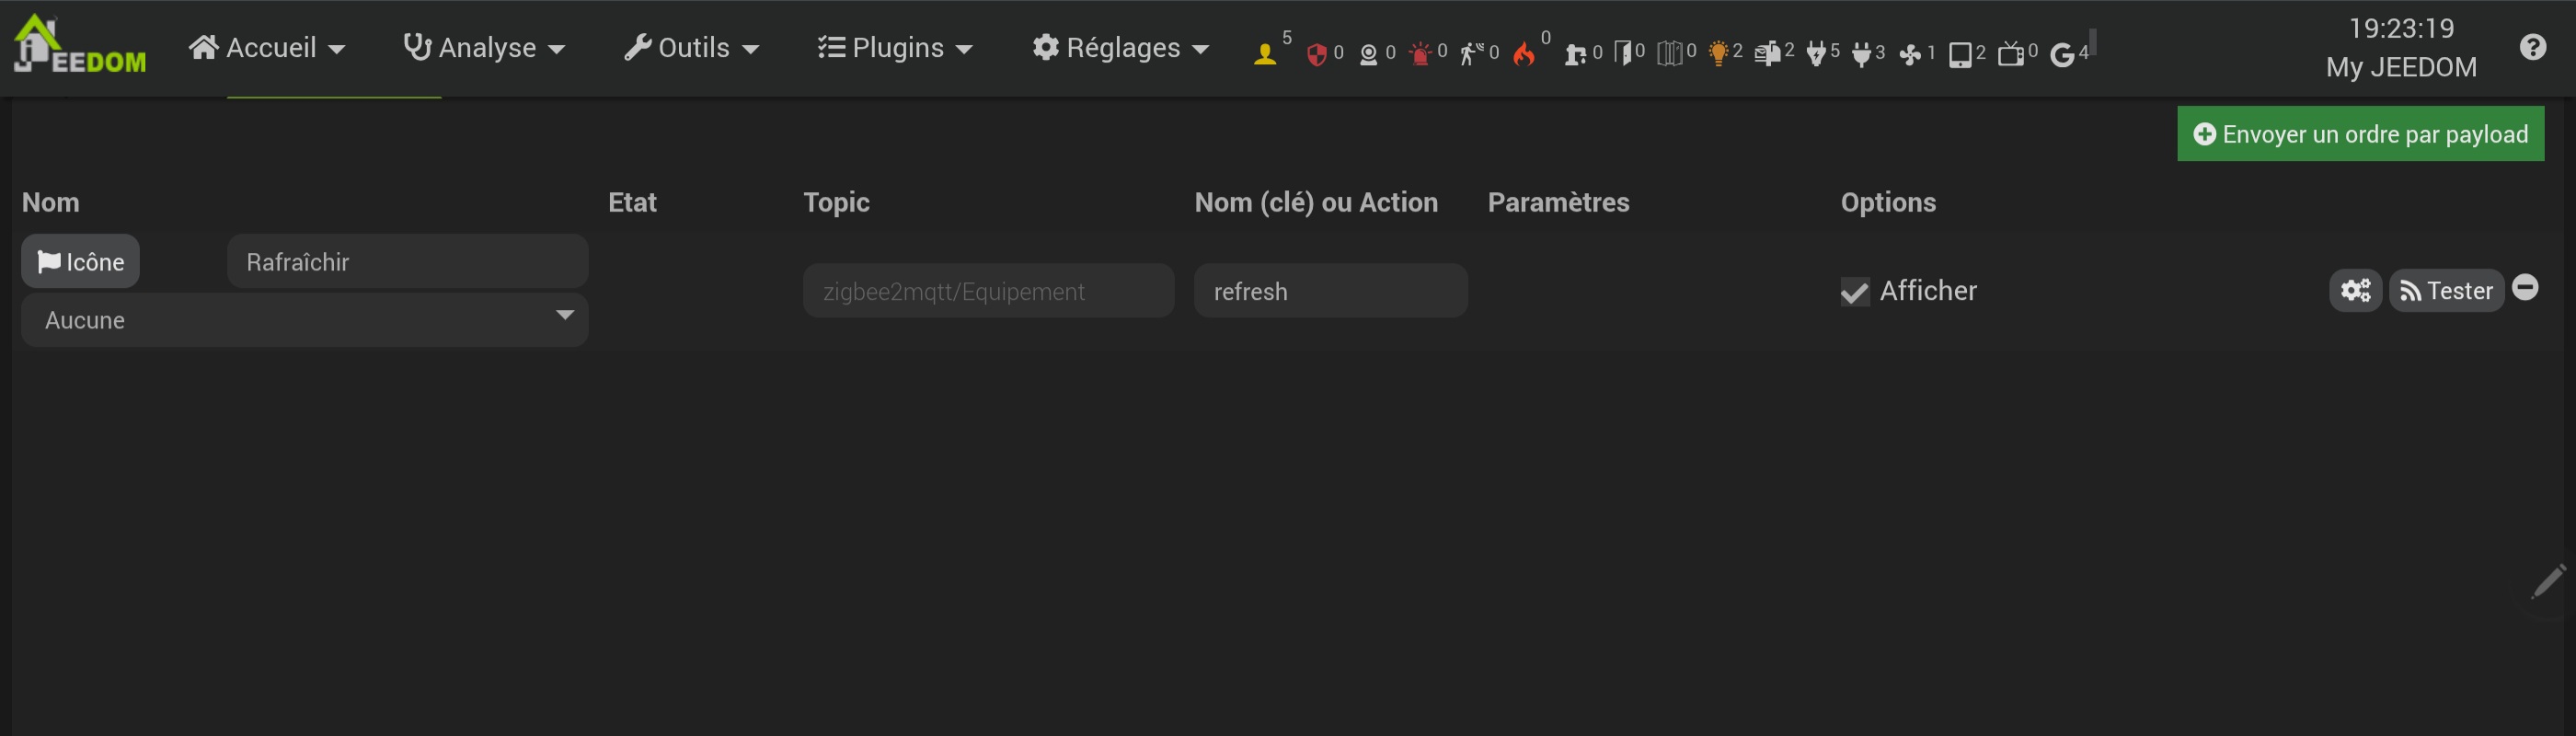This screenshot has width=2576, height=736.
Task: Open advanced command configuration gears
Action: 2355,291
